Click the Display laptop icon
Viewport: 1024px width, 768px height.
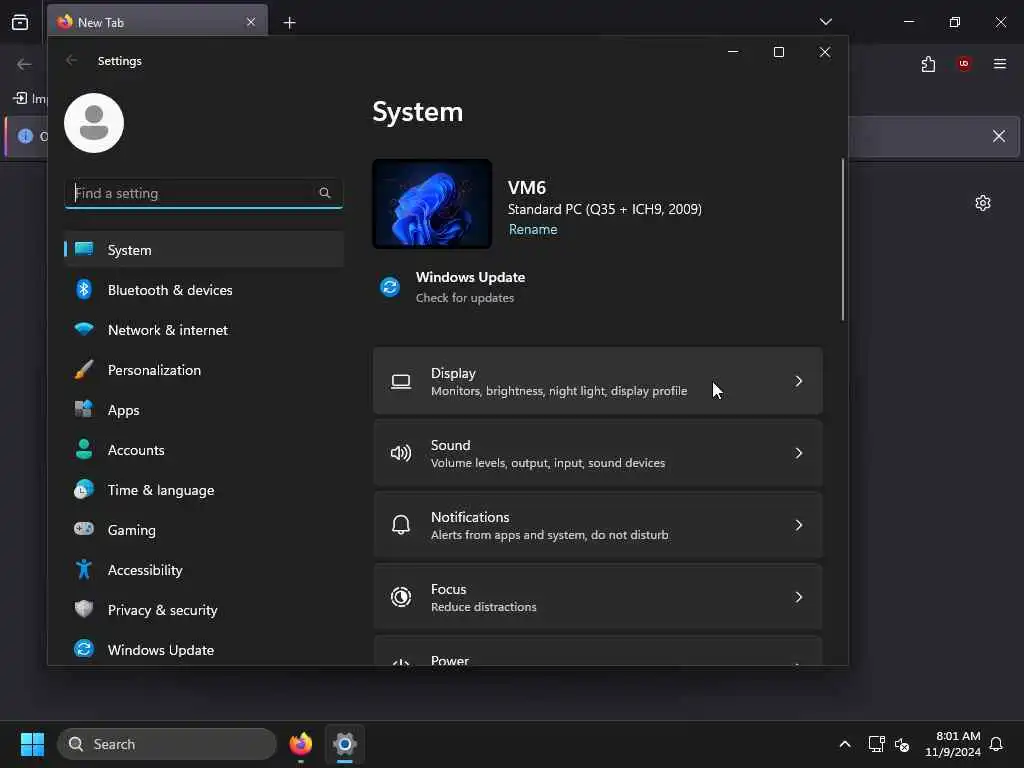(x=401, y=381)
